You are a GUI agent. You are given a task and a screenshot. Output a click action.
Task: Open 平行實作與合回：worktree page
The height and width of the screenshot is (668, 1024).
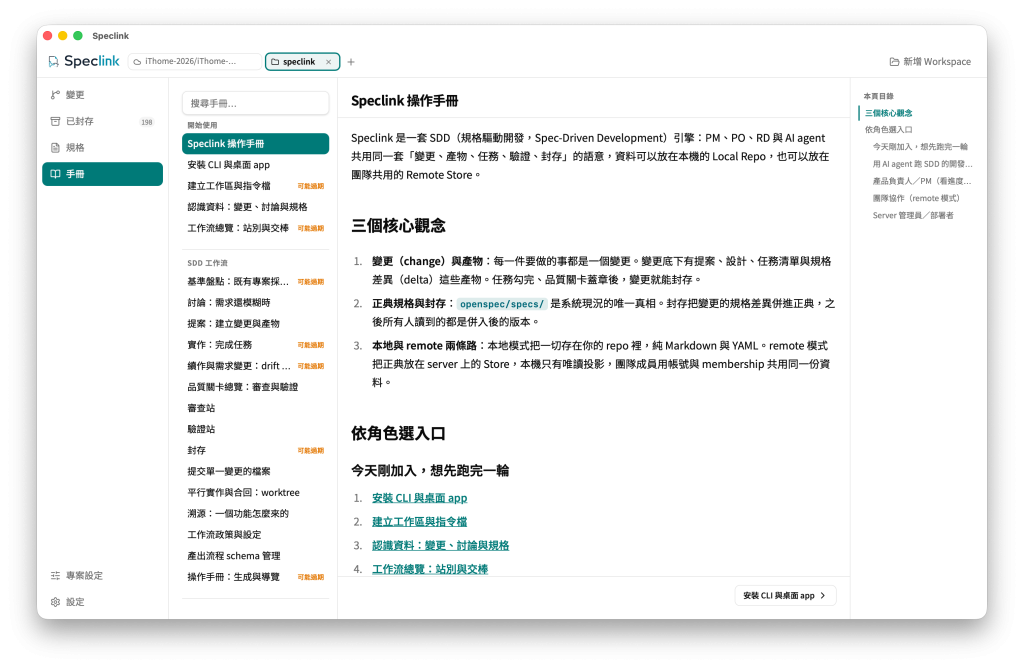click(x=255, y=492)
